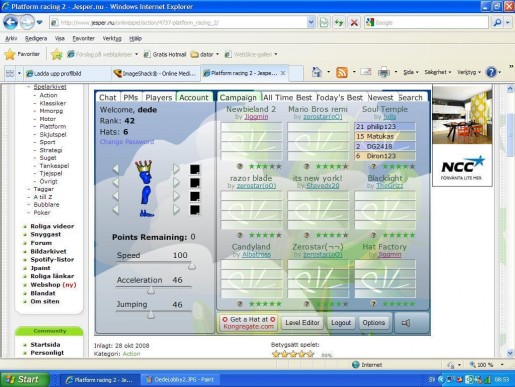Close the Platform racing 2 tab

pyautogui.click(x=283, y=73)
